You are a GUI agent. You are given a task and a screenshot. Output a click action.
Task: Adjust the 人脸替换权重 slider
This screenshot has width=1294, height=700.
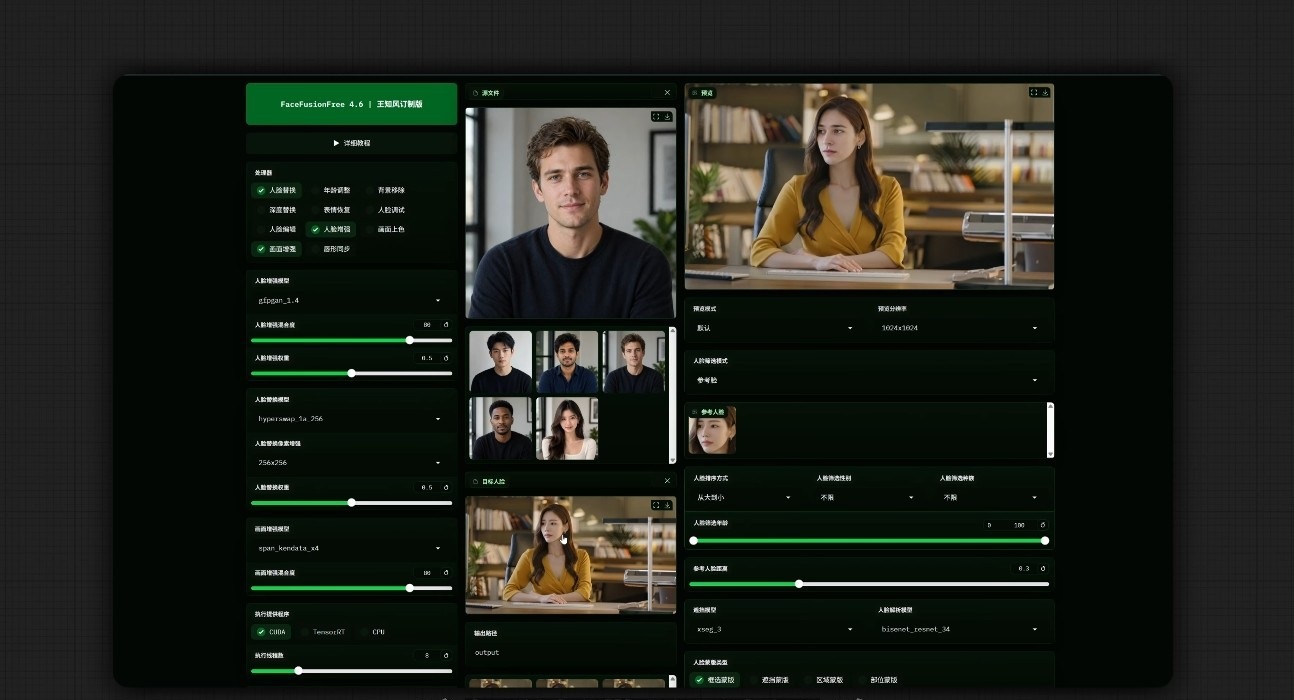351,502
